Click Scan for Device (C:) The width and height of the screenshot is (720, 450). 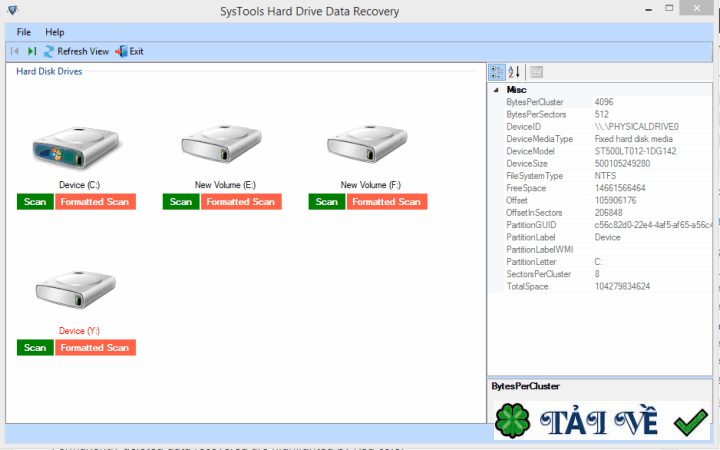point(35,202)
